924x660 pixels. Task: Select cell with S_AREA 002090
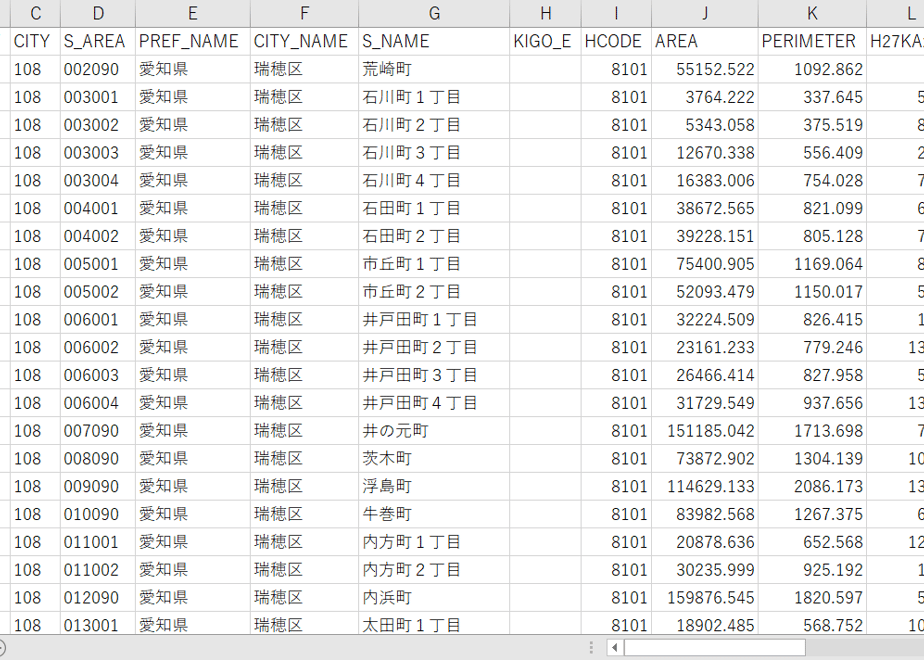click(x=98, y=69)
